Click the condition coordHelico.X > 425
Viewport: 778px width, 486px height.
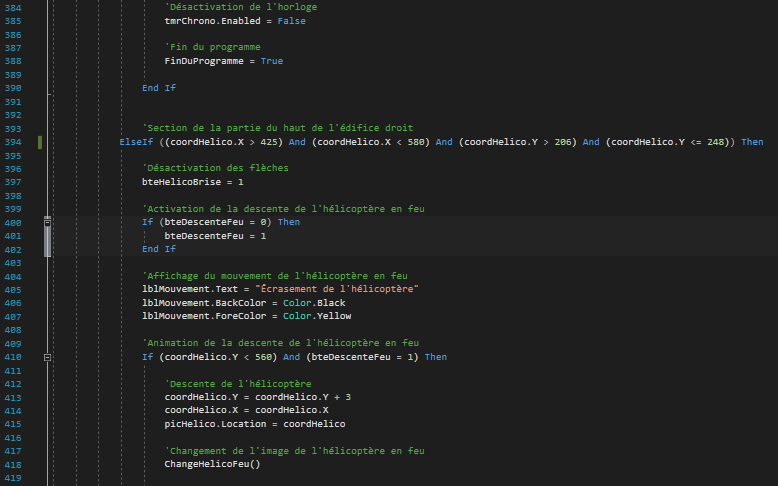pyautogui.click(x=223, y=142)
